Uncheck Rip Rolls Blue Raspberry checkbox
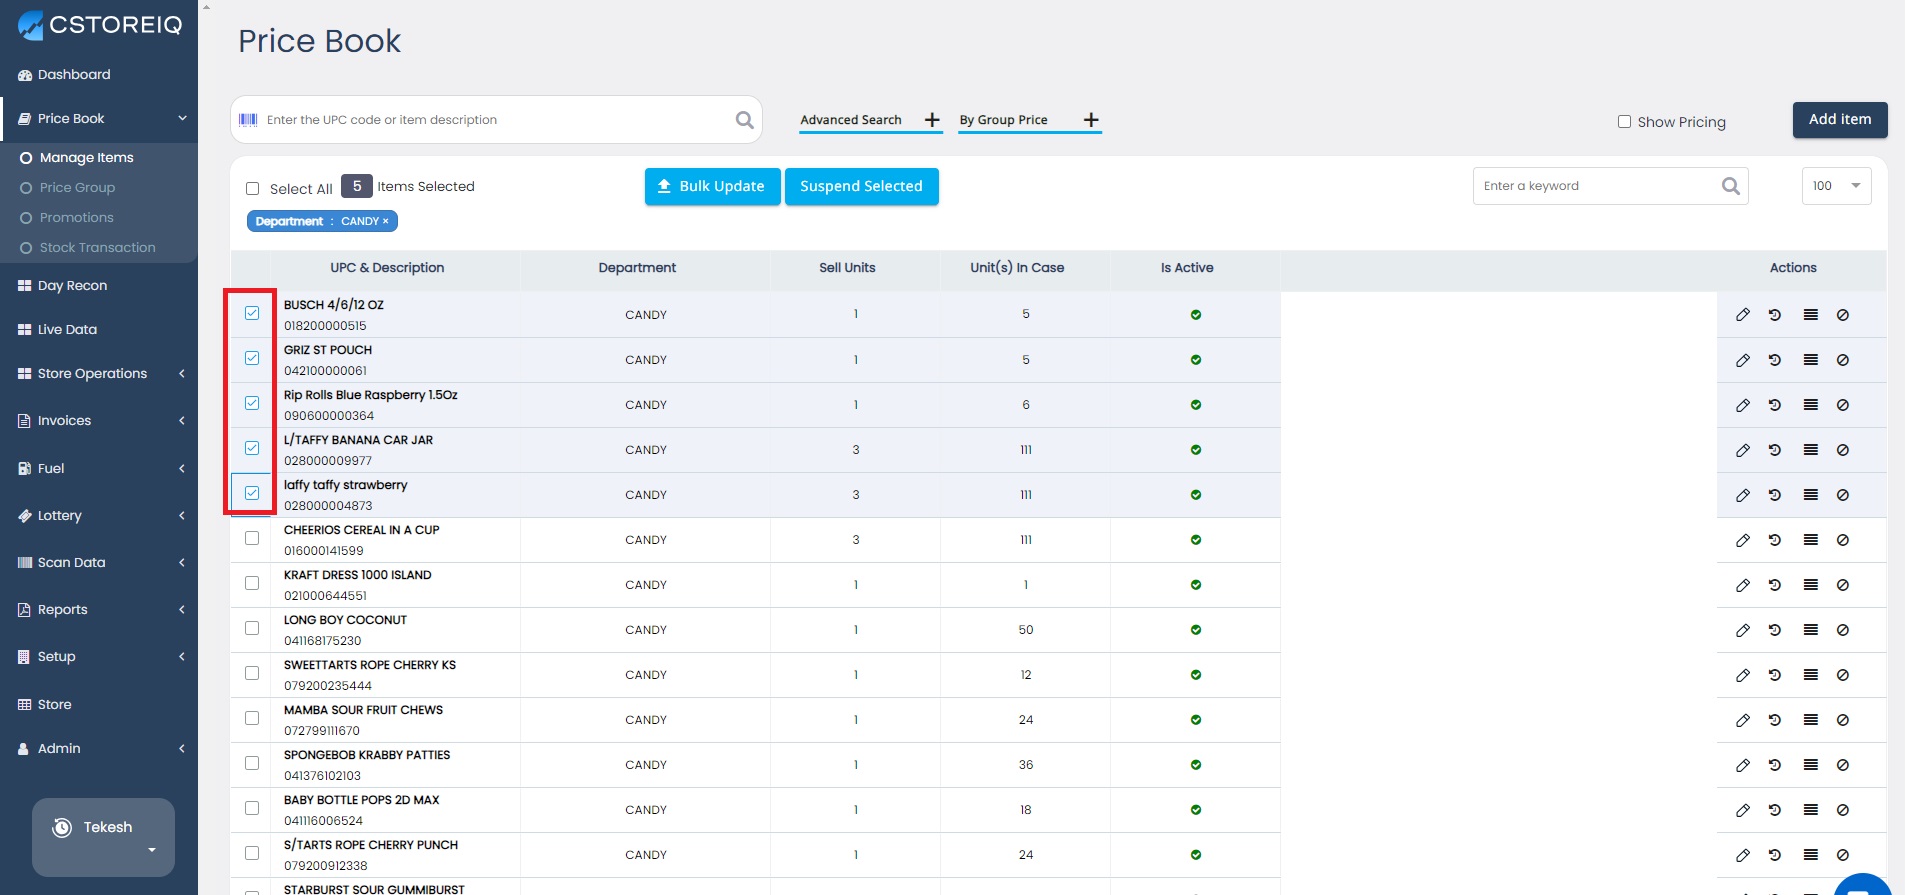This screenshot has width=1905, height=895. (252, 403)
